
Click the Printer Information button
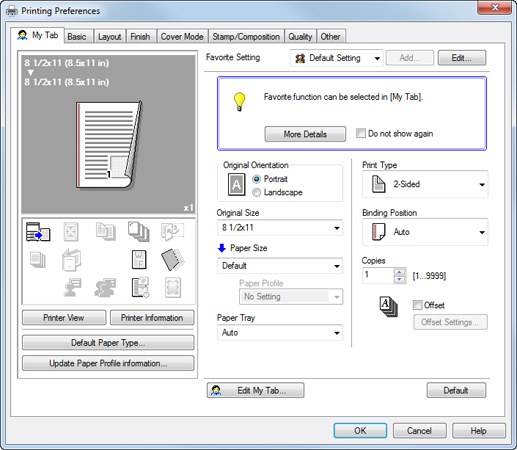point(152,318)
